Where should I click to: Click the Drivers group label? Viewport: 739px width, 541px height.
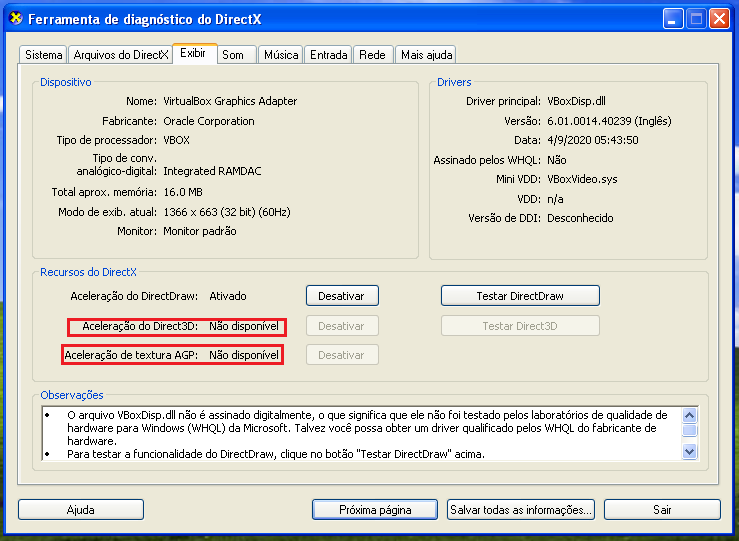pyautogui.click(x=454, y=82)
